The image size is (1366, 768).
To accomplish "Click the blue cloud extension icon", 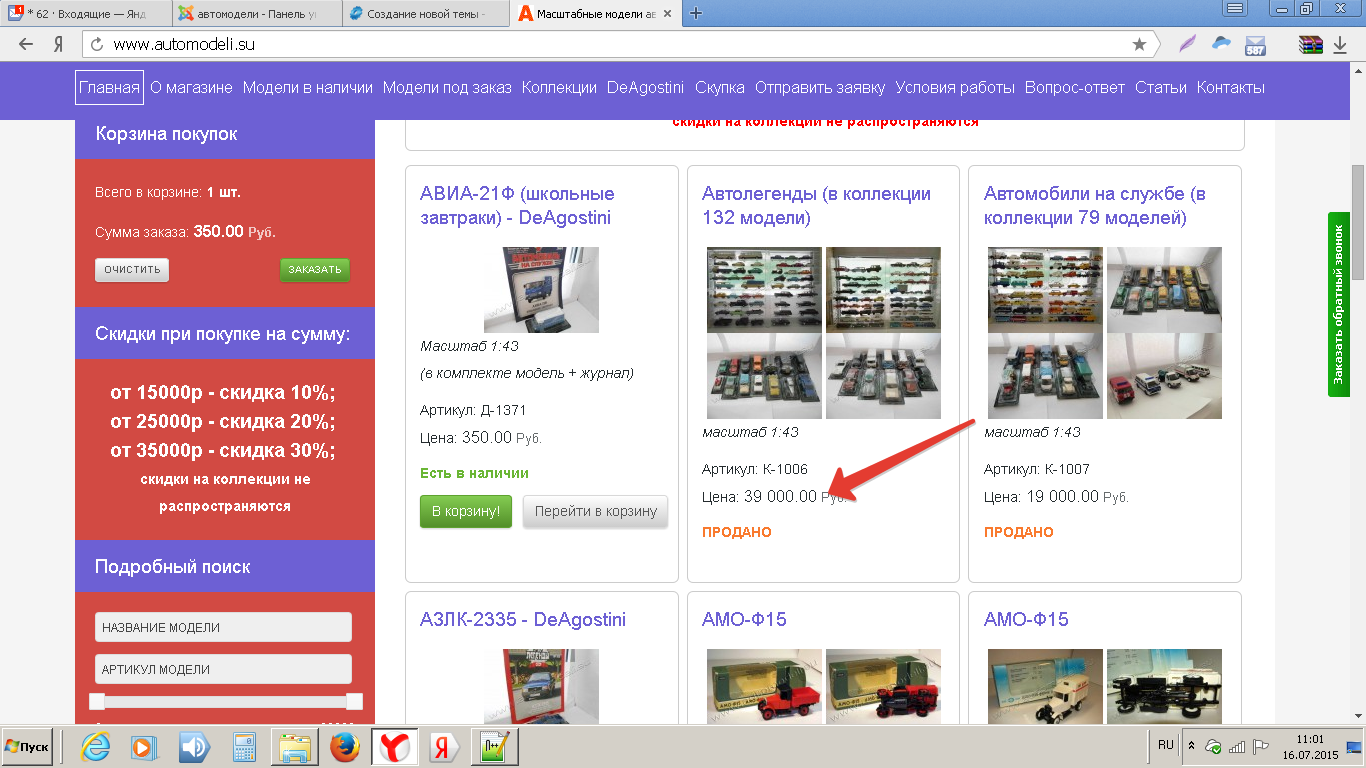I will pos(1221,44).
